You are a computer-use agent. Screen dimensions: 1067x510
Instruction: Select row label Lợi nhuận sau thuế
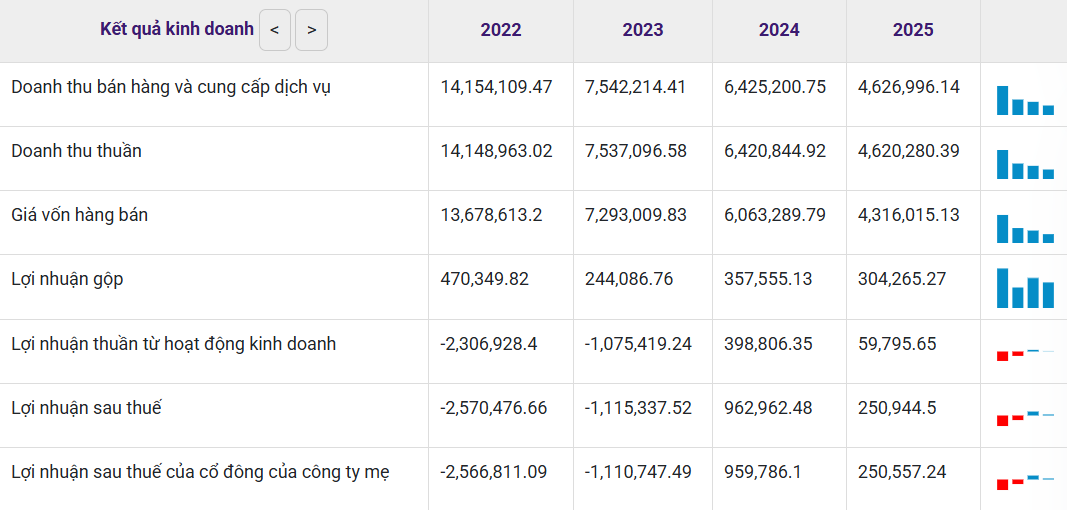pyautogui.click(x=86, y=408)
